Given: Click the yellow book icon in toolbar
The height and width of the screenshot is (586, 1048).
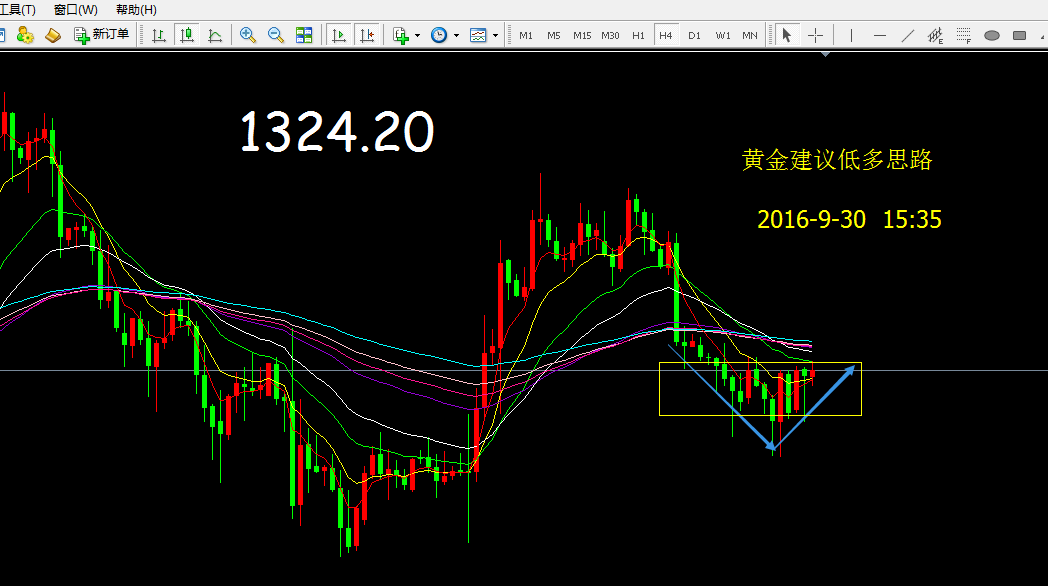Looking at the screenshot, I should pos(53,35).
